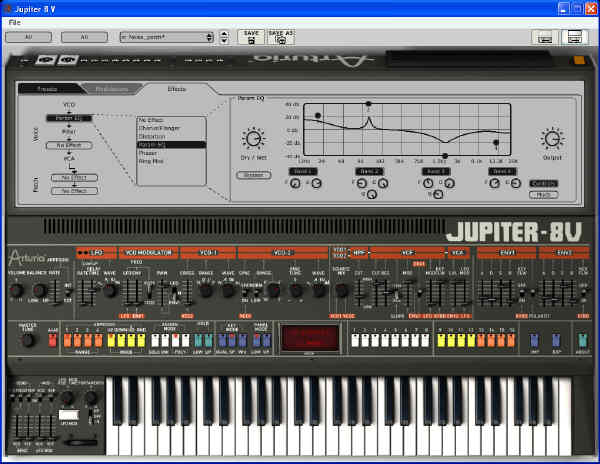The image size is (600, 464).
Task: Click the SAVE AS icon button
Action: tap(281, 37)
